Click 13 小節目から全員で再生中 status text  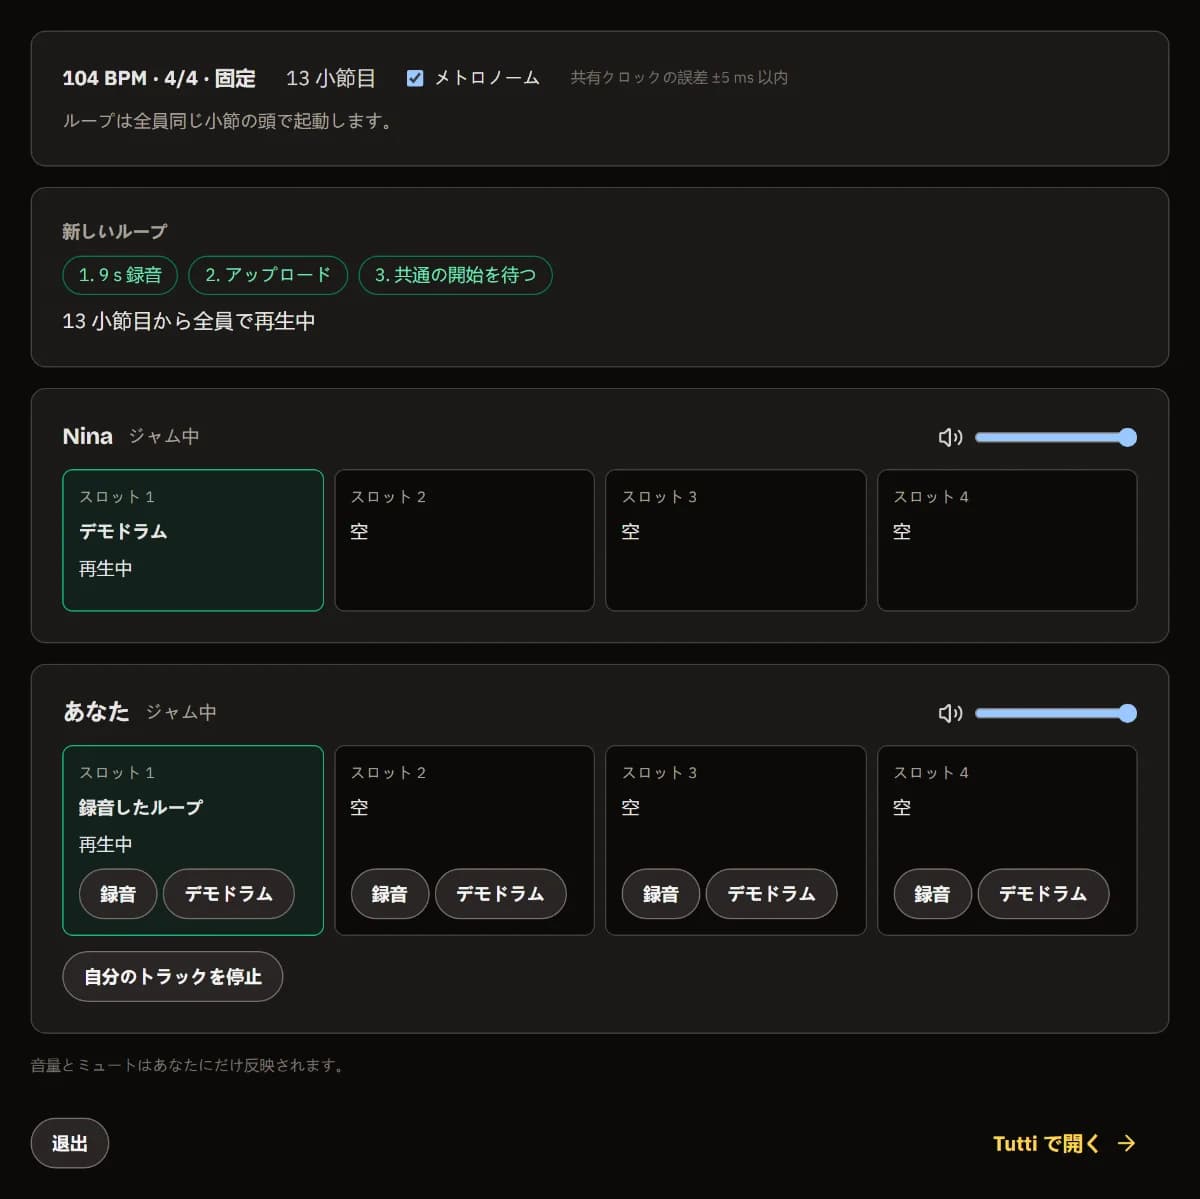tap(189, 321)
